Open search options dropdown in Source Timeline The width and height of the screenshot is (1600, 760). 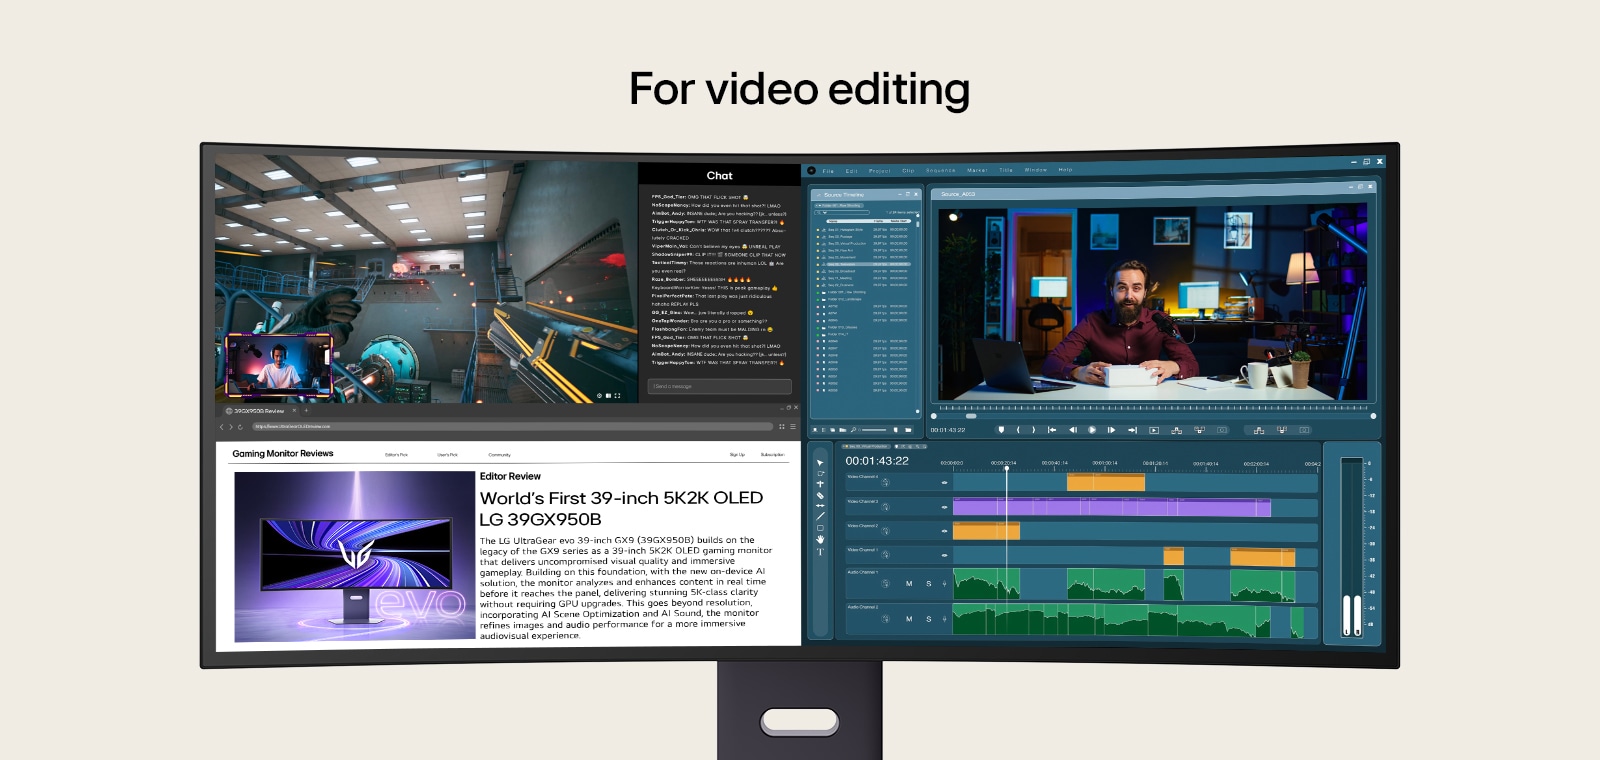(x=825, y=213)
